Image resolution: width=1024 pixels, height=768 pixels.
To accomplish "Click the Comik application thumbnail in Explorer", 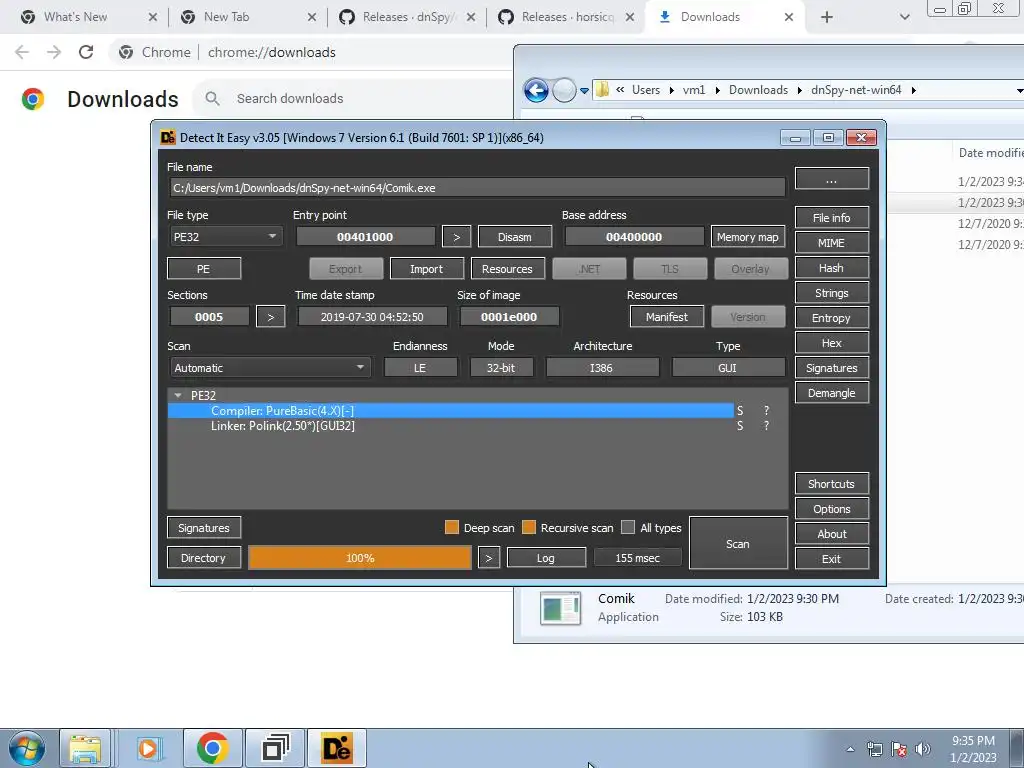I will click(x=561, y=608).
